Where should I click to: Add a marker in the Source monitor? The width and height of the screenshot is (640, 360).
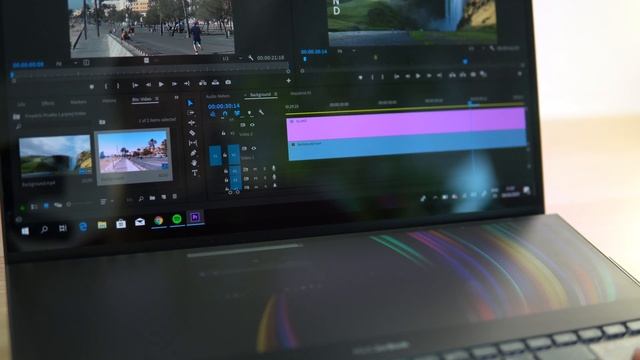point(92,87)
